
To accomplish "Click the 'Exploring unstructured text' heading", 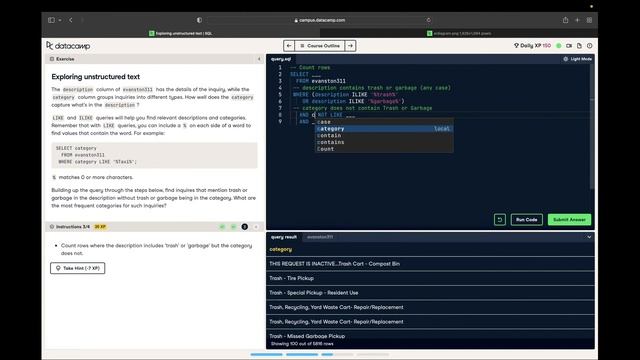I will (96, 77).
